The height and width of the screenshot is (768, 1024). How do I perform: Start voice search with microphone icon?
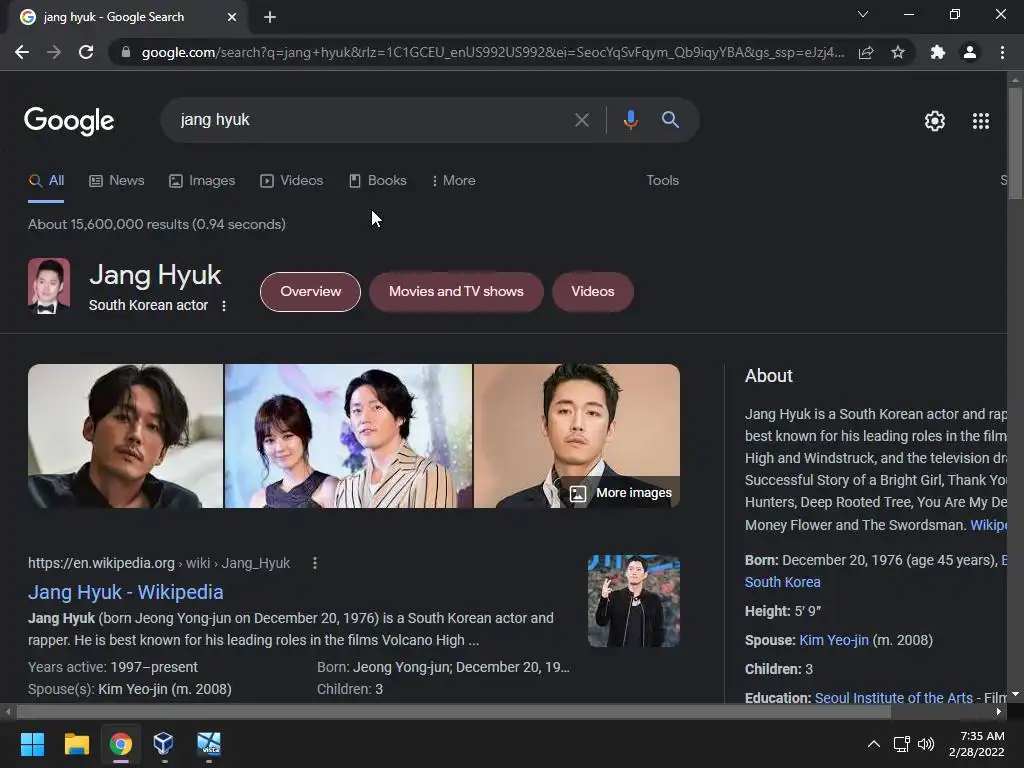point(630,120)
